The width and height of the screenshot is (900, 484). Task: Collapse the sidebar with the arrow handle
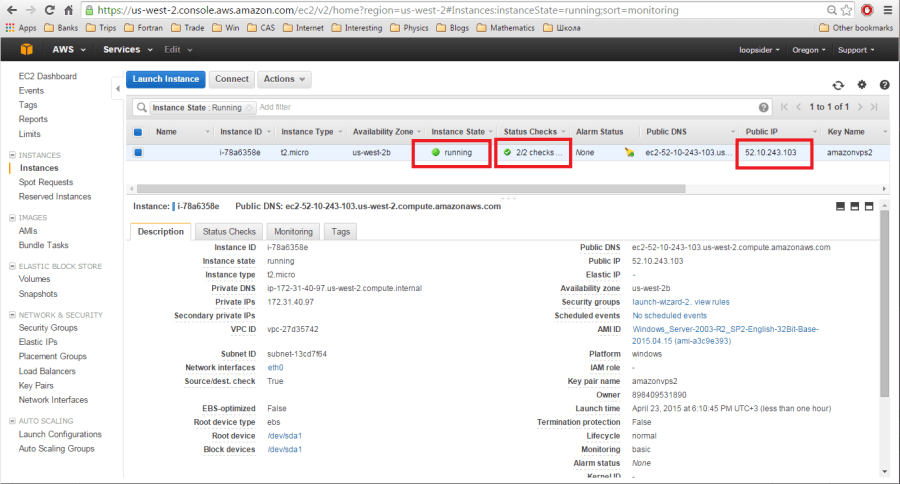(118, 88)
